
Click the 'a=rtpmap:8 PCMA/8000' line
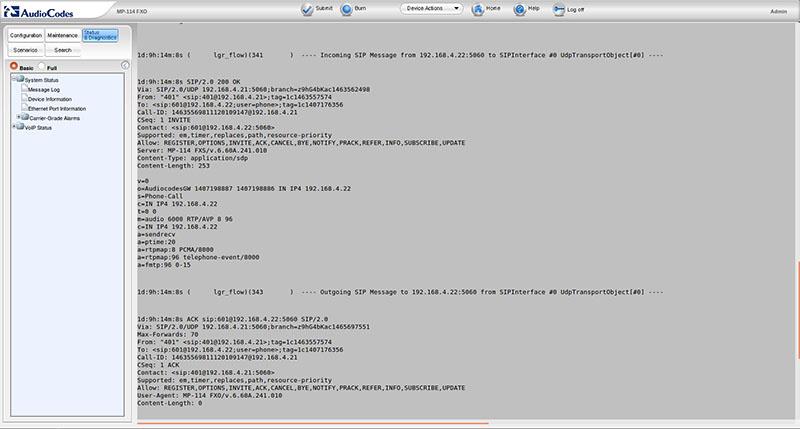[x=176, y=249]
